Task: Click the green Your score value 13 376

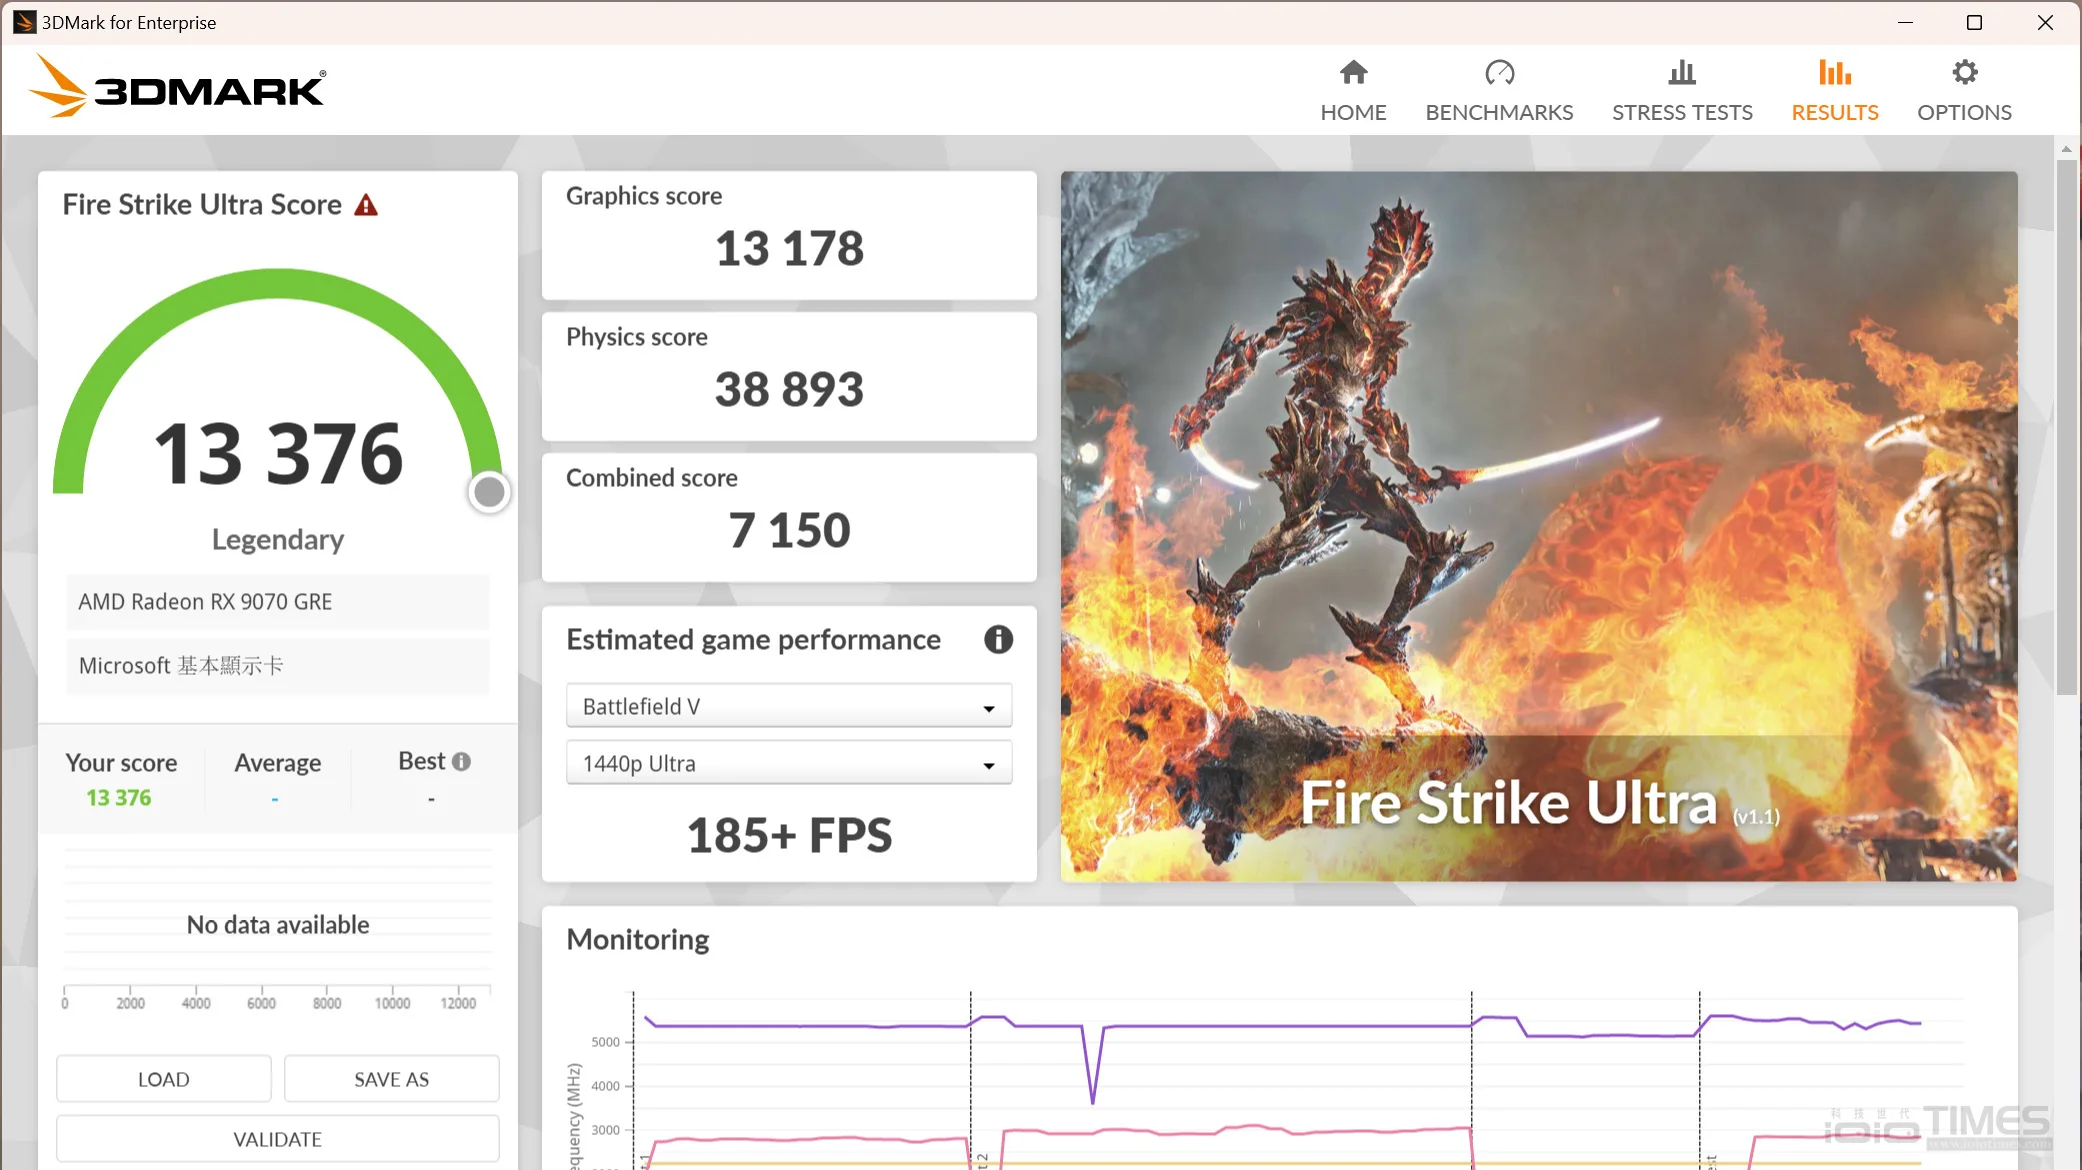Action: point(119,798)
